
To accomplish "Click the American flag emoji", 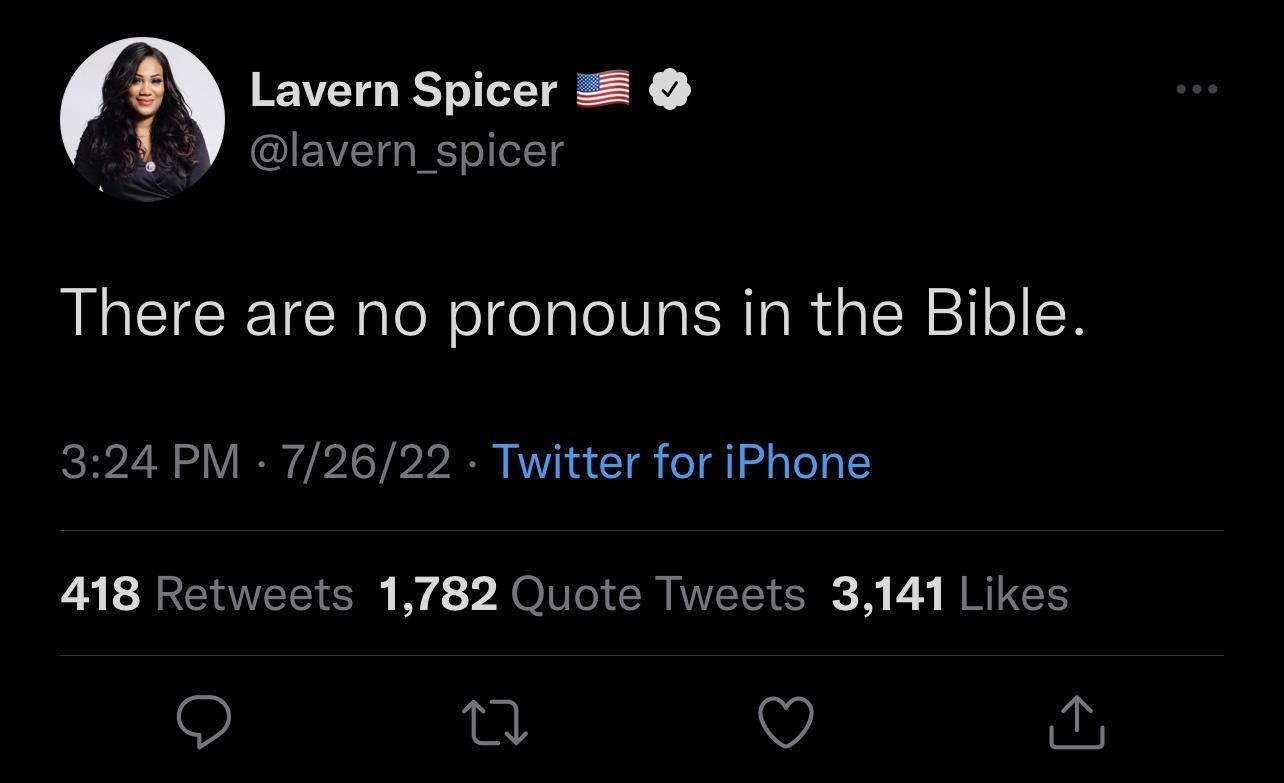I will tap(604, 88).
